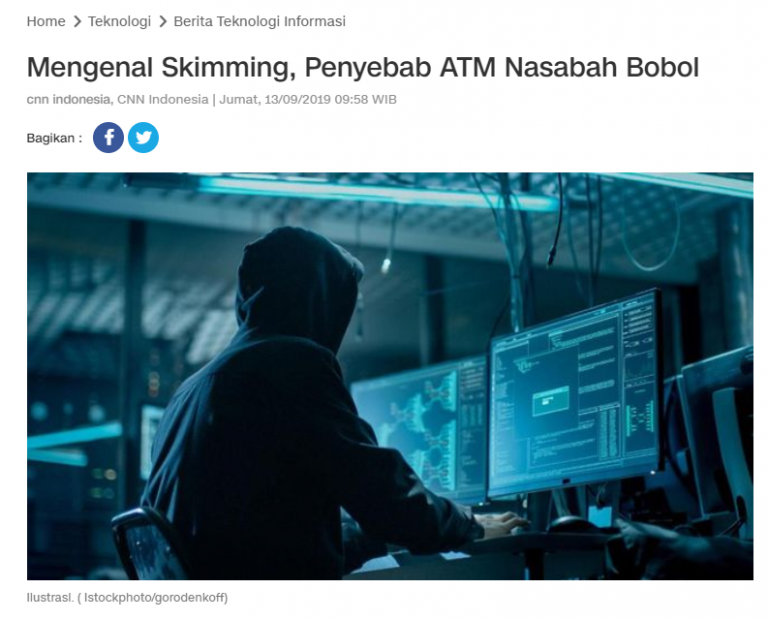Go to the Home breadcrumb
The height and width of the screenshot is (620, 768).
(x=46, y=22)
